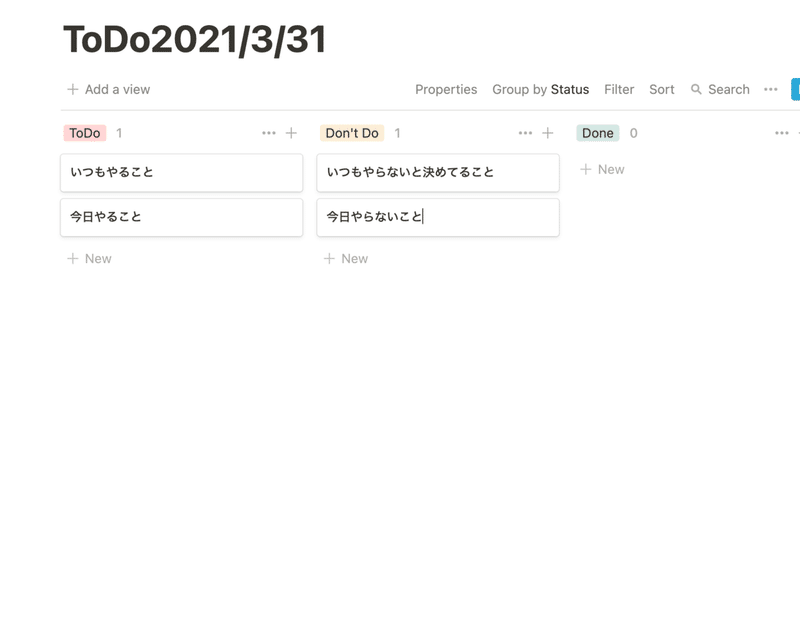Click the ToDo status tag

(x=85, y=133)
